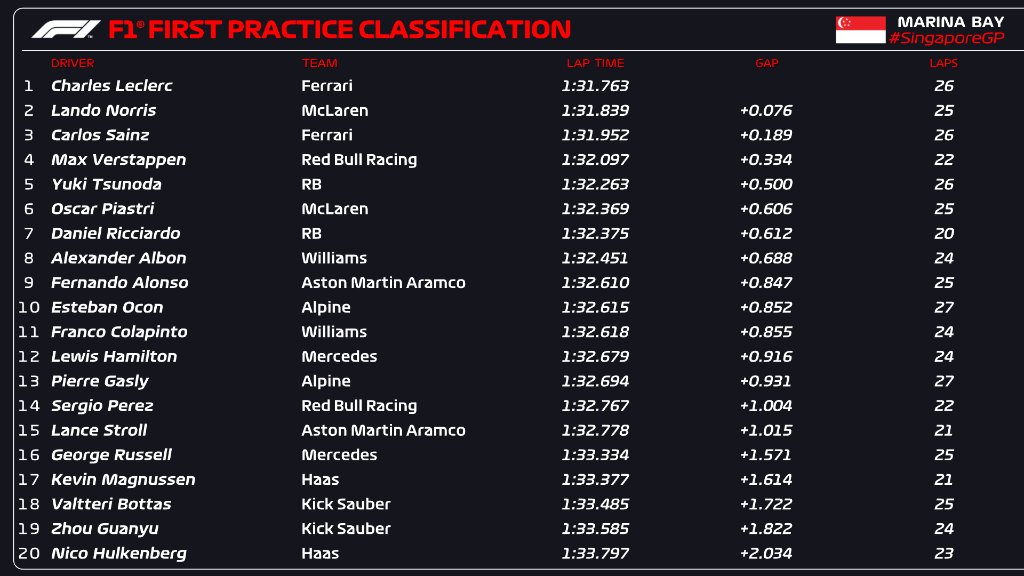The height and width of the screenshot is (576, 1024).
Task: Click Lewis Hamilton's gap +0.916
Action: 765,356
